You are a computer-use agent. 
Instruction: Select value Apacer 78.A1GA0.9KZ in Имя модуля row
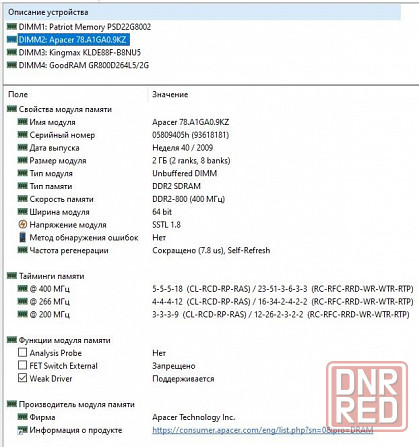[x=191, y=122]
